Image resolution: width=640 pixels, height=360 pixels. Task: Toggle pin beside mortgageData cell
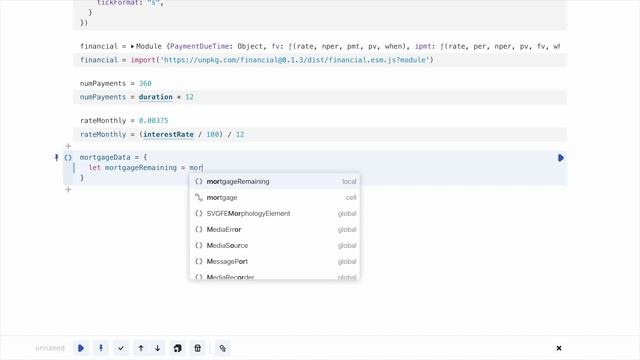(56, 158)
